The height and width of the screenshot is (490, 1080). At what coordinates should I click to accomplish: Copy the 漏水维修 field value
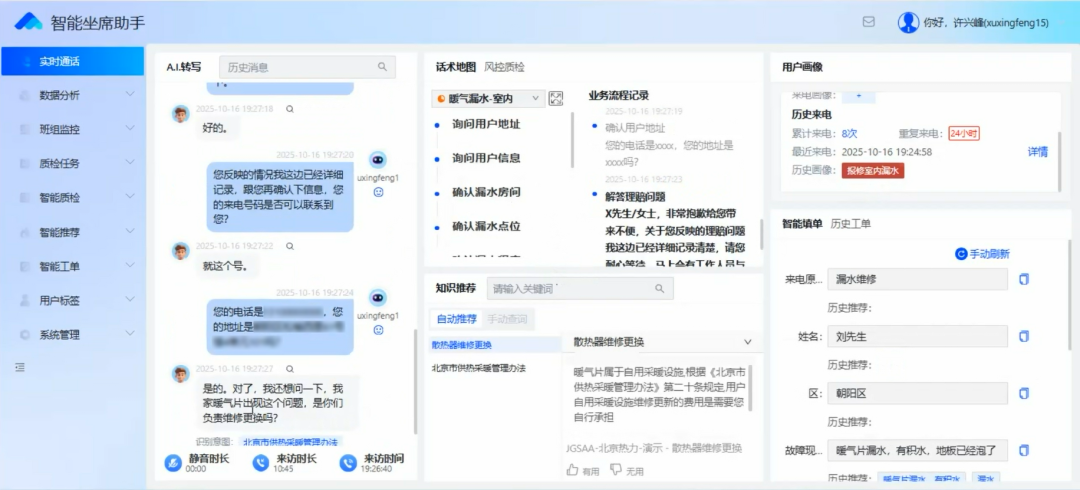1023,280
